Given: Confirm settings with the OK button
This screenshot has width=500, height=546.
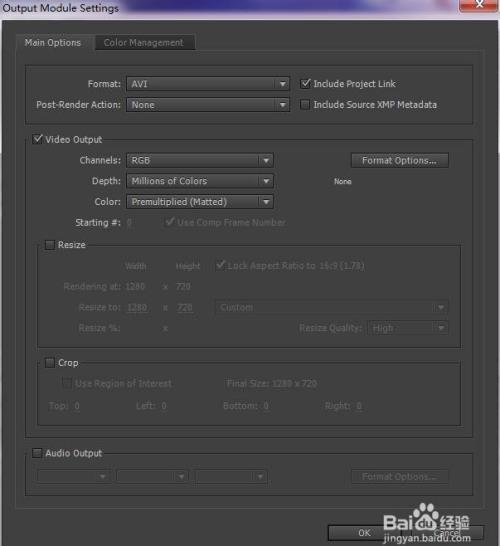Looking at the screenshot, I should tap(364, 533).
